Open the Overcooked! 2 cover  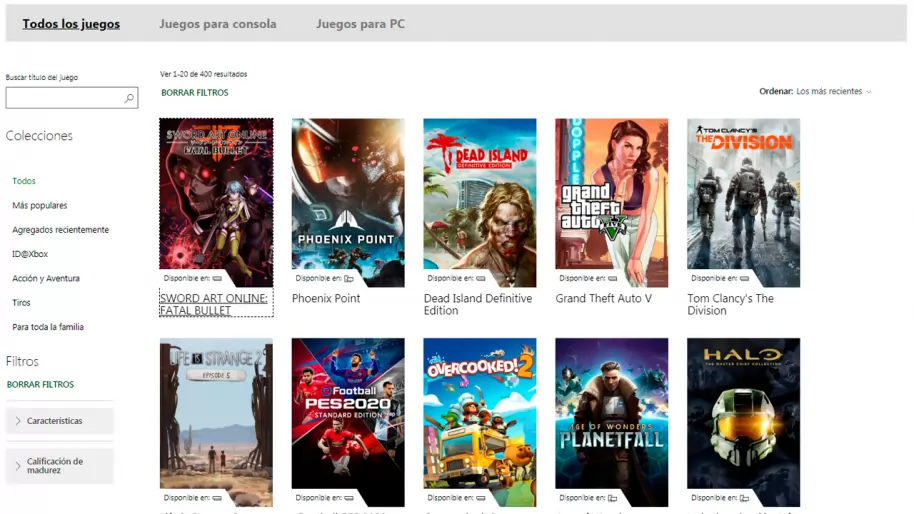[480, 423]
